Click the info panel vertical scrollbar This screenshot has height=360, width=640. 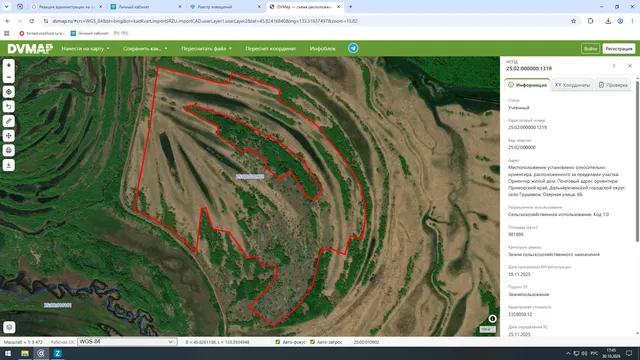(x=637, y=161)
